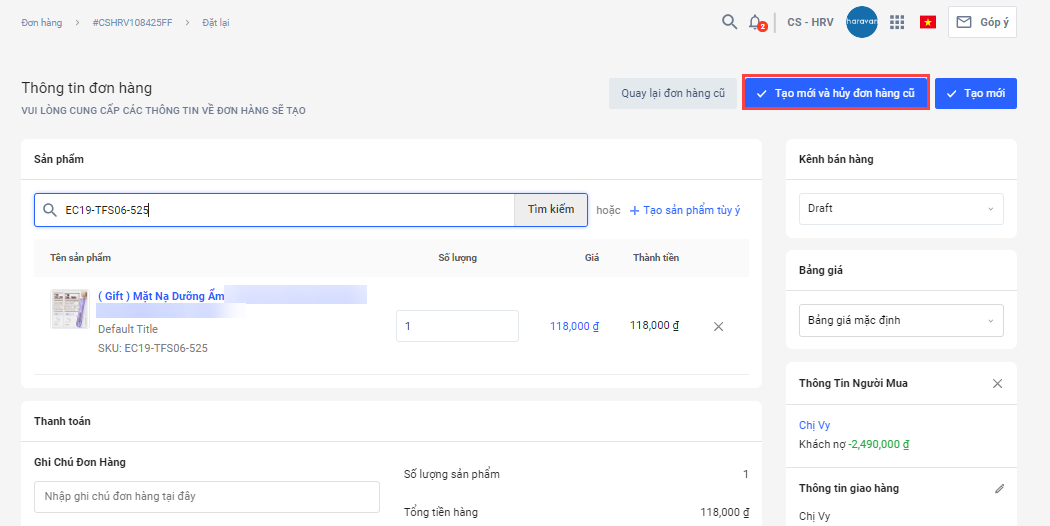The height and width of the screenshot is (526, 1050).
Task: Click Quay lại đơn hàng cũ button
Action: 672,93
